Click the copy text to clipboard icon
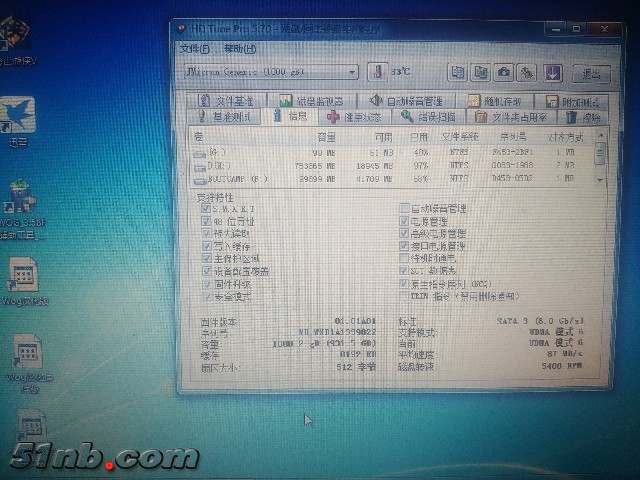The height and width of the screenshot is (480, 640). (x=457, y=73)
